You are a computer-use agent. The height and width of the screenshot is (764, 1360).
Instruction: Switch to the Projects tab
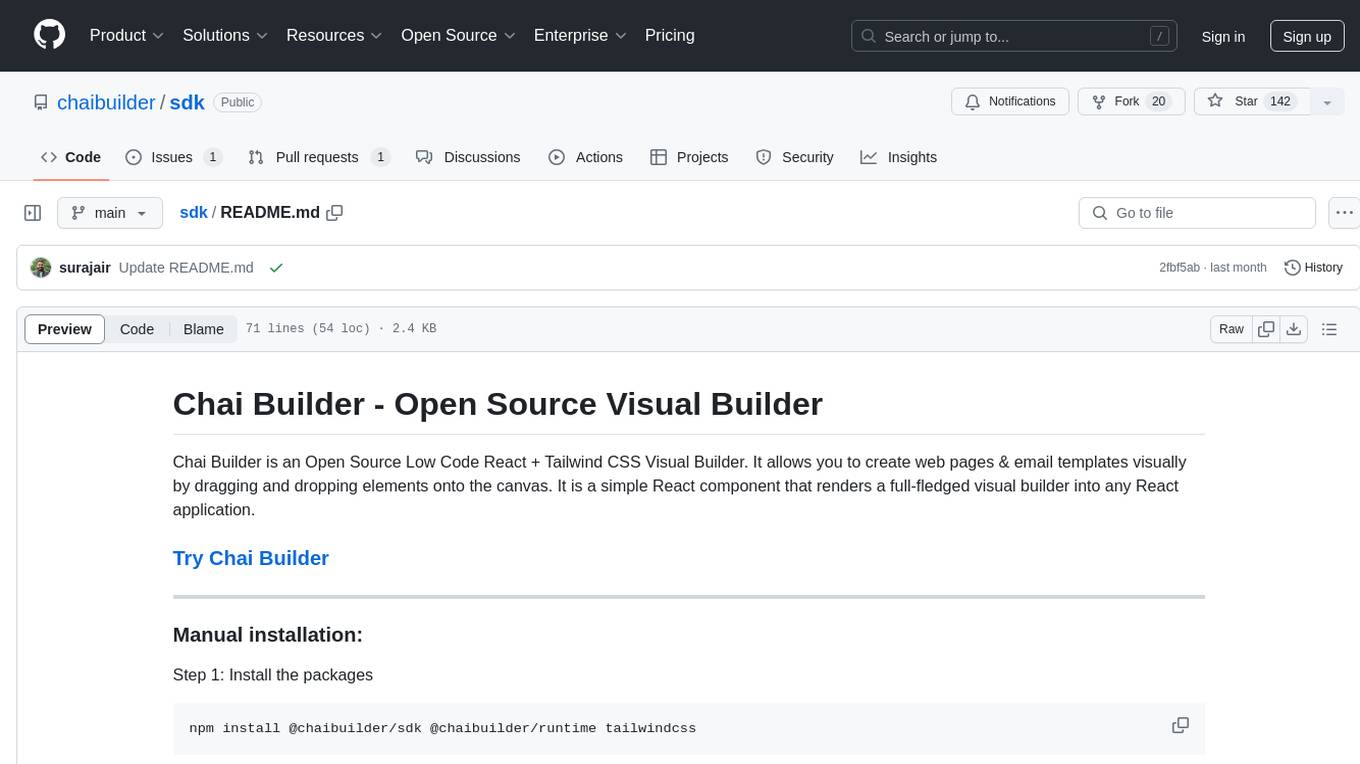coord(689,157)
